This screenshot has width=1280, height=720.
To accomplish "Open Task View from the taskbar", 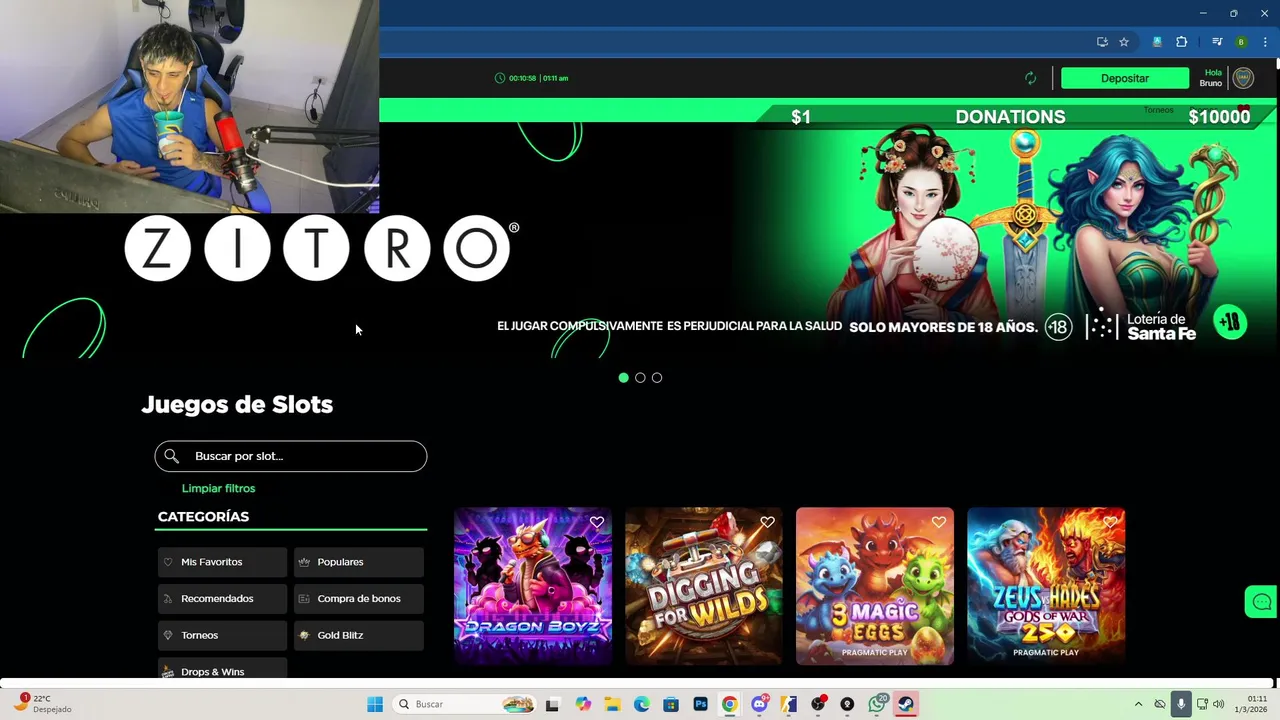I will (552, 704).
